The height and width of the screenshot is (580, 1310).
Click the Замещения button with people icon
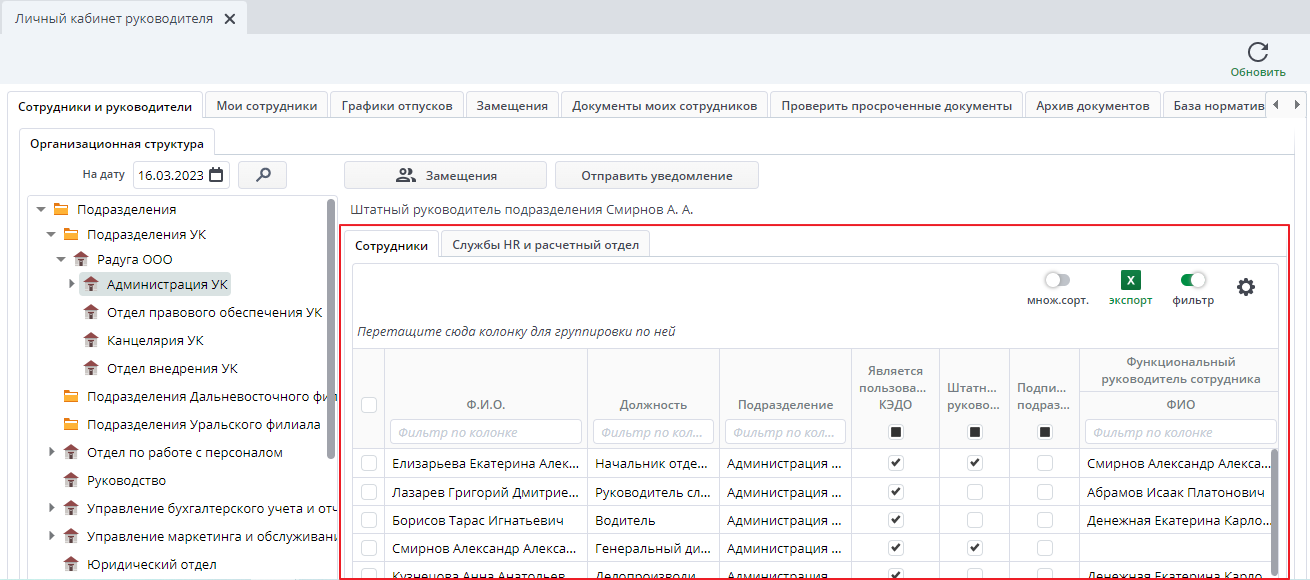445,175
